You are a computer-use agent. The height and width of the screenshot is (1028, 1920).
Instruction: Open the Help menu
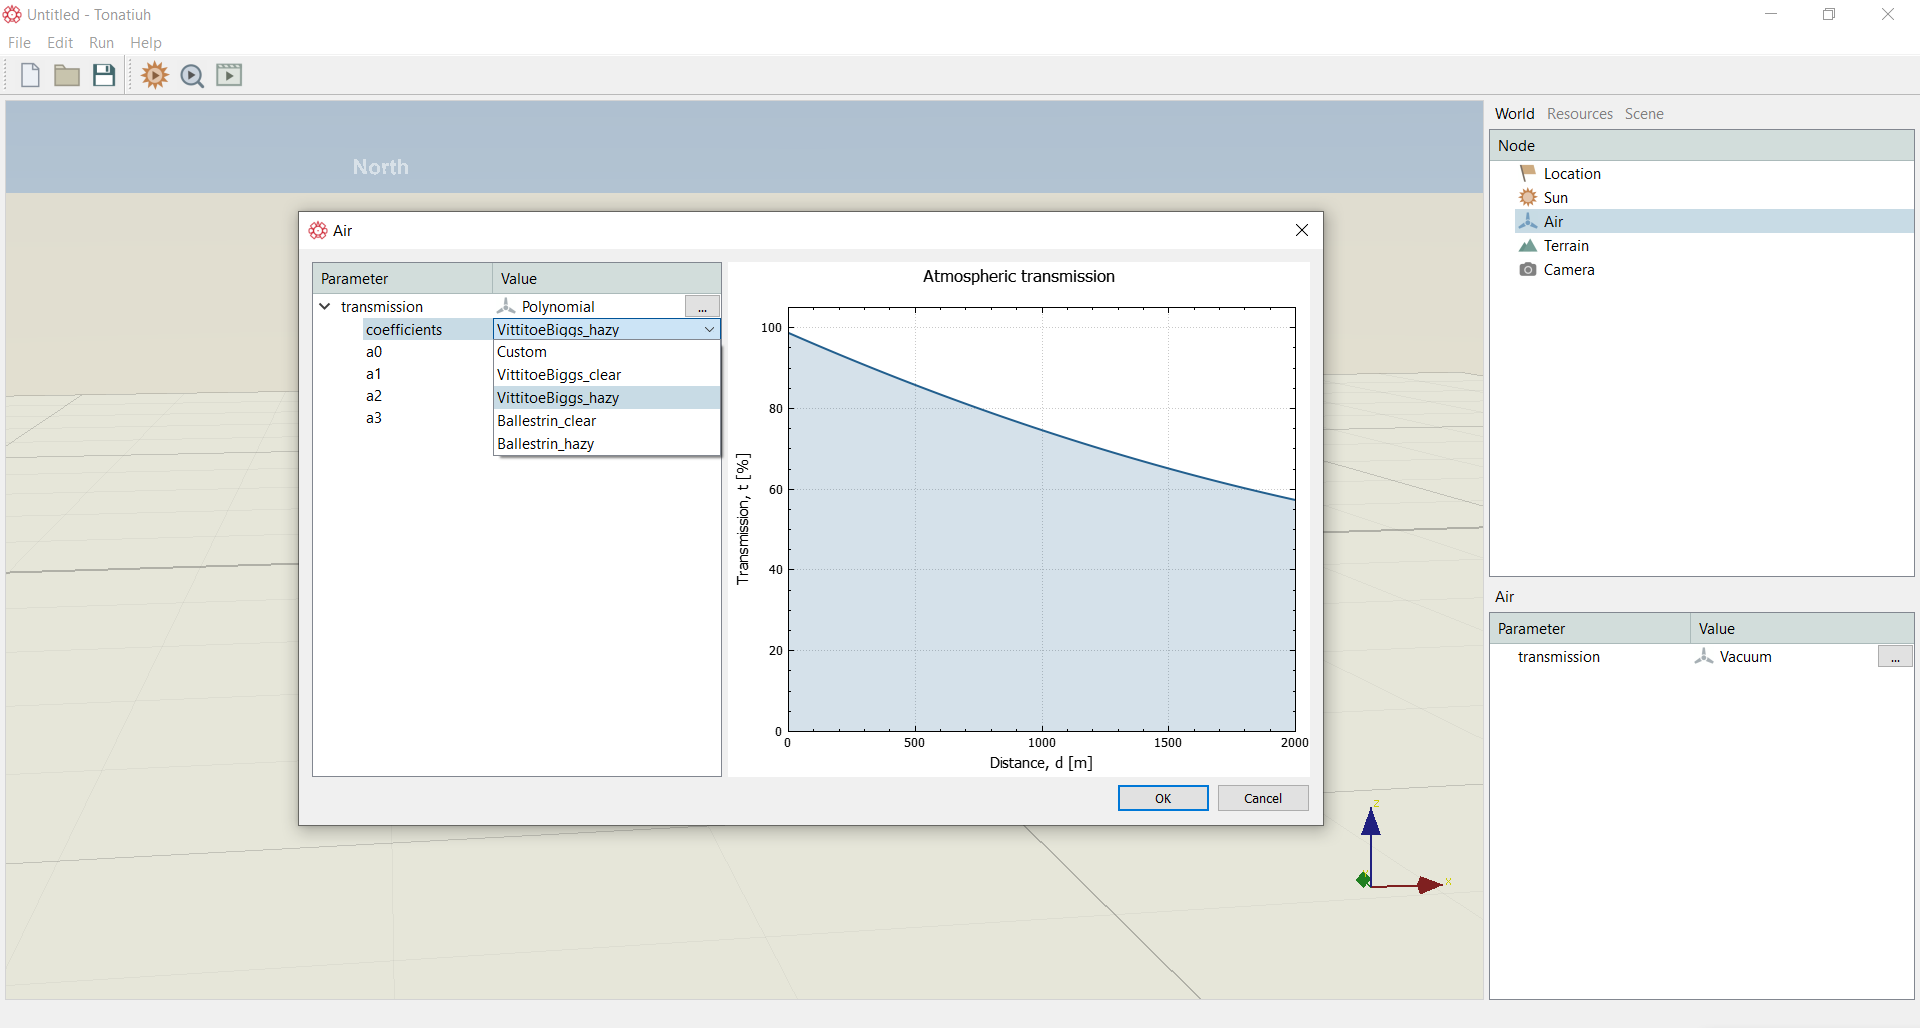[145, 43]
